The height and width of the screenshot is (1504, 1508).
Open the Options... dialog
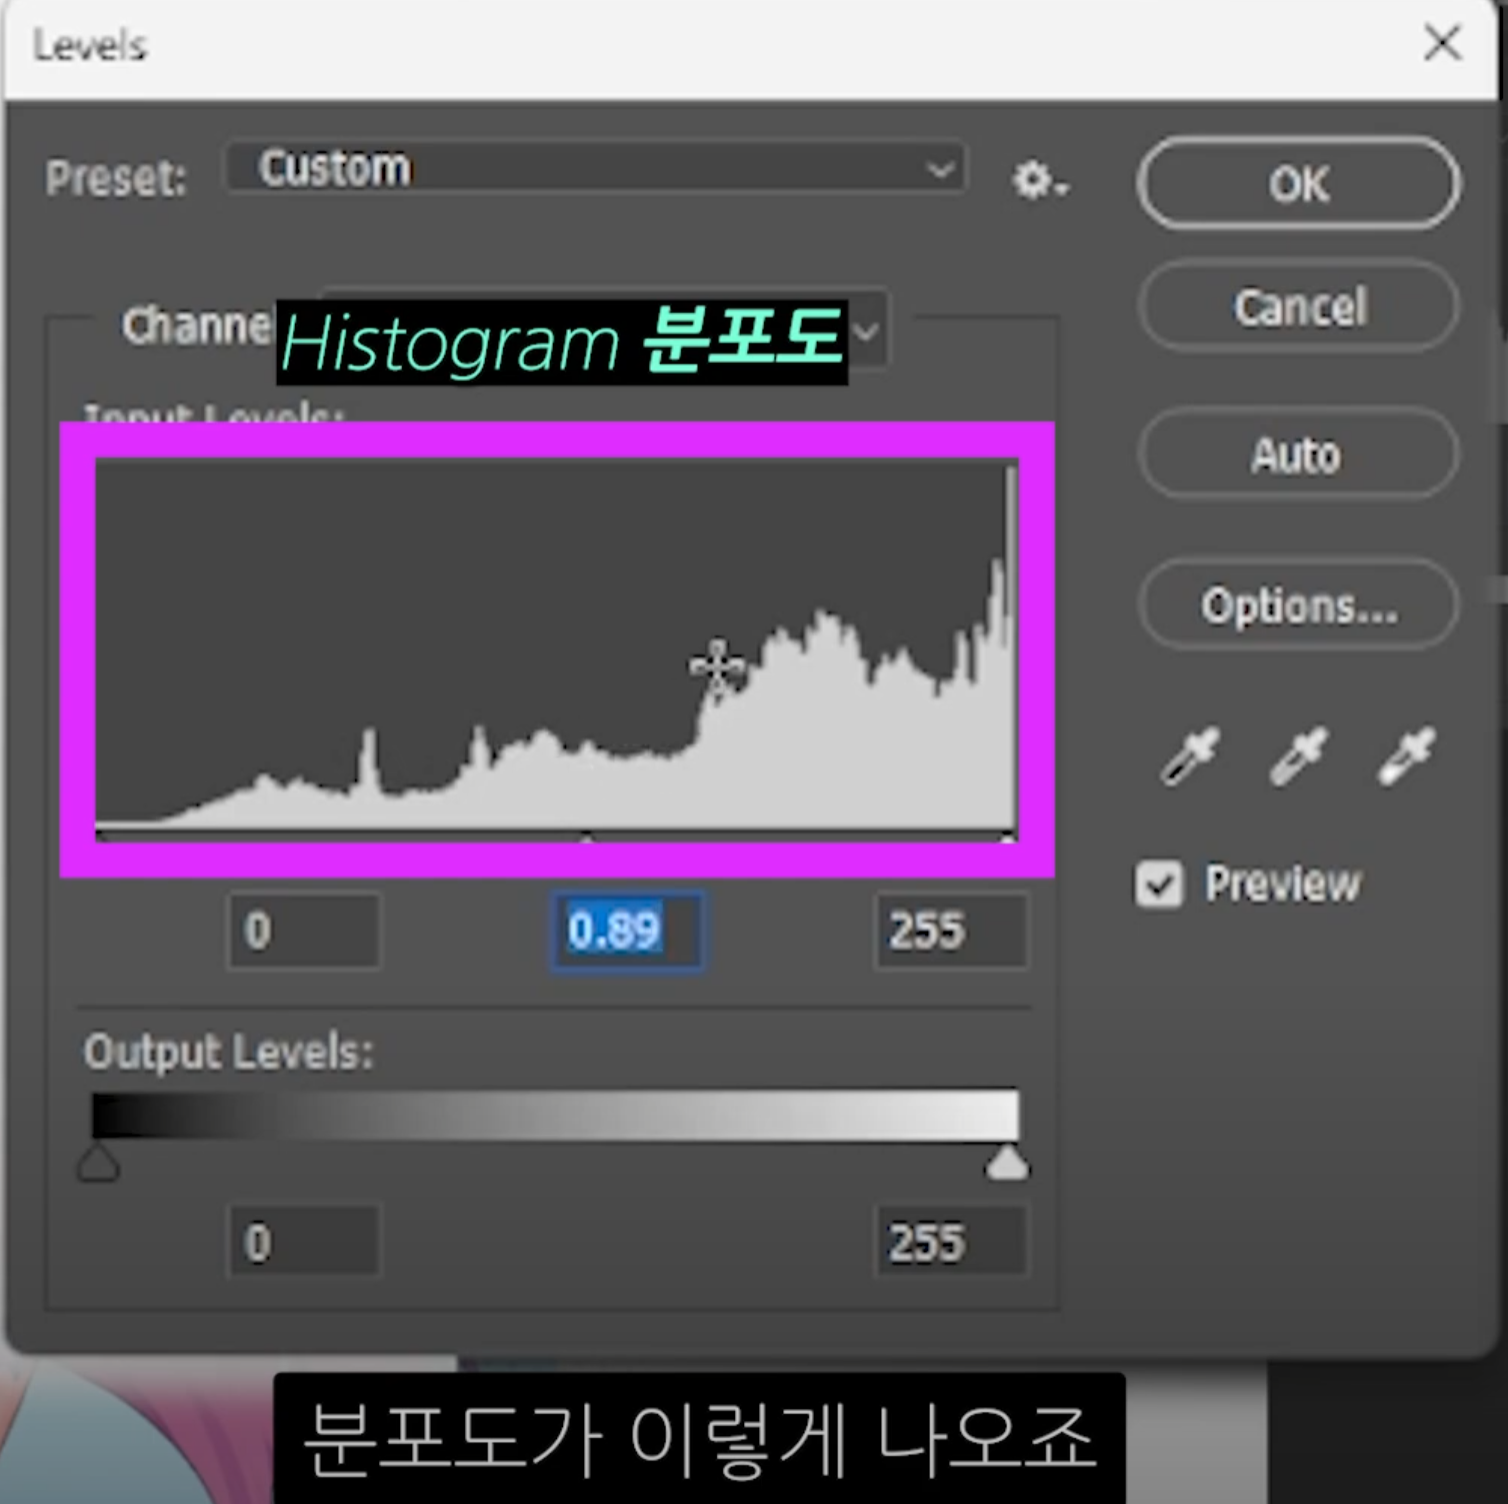pyautogui.click(x=1298, y=605)
